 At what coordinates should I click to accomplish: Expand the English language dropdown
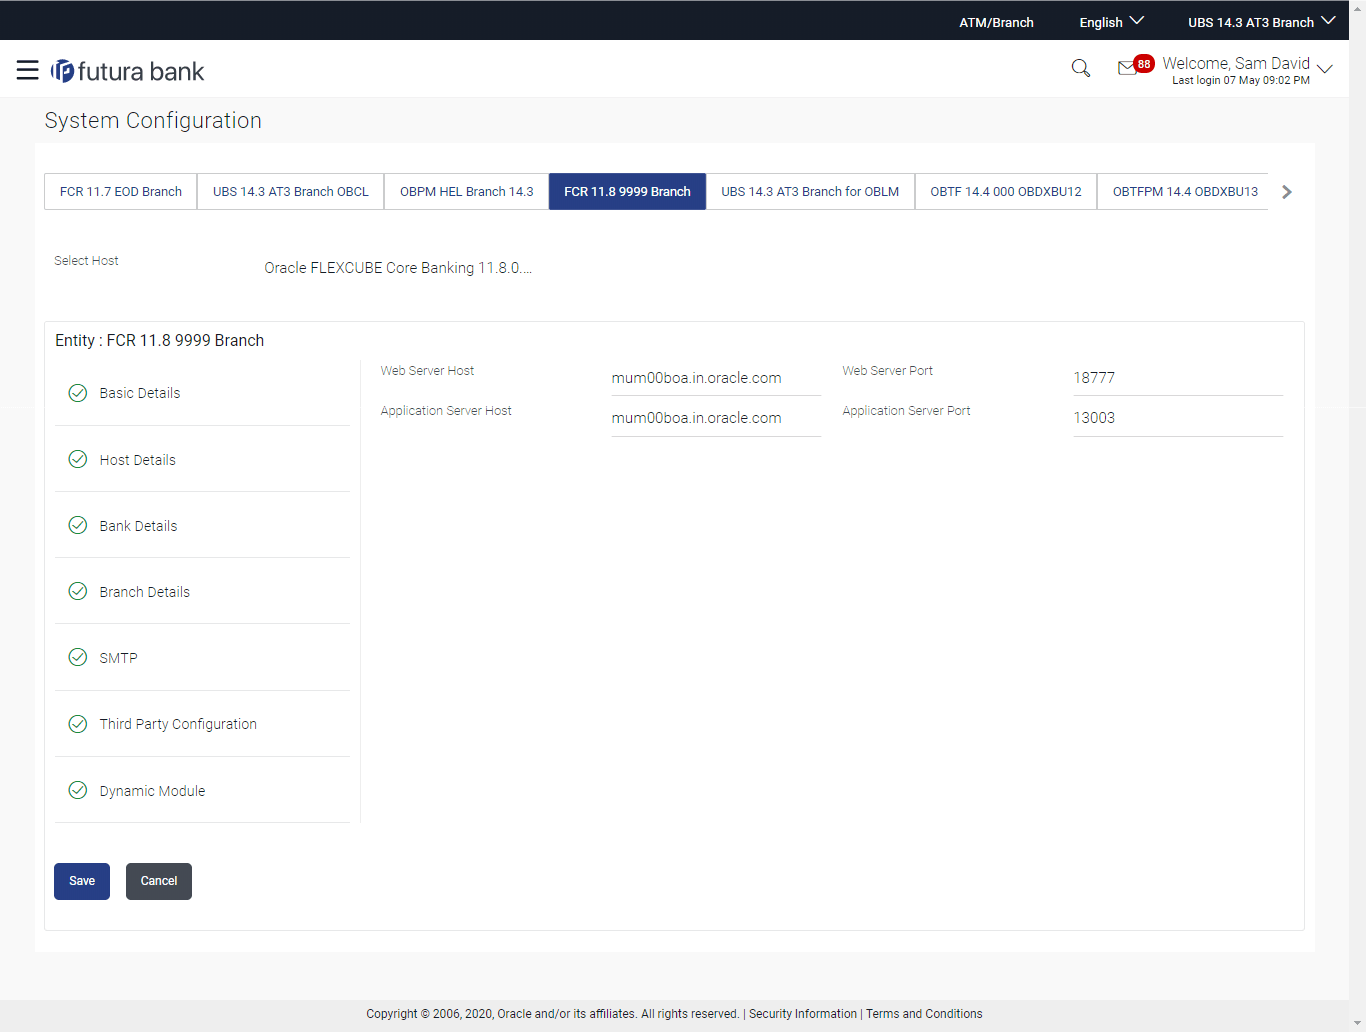pyautogui.click(x=1111, y=22)
